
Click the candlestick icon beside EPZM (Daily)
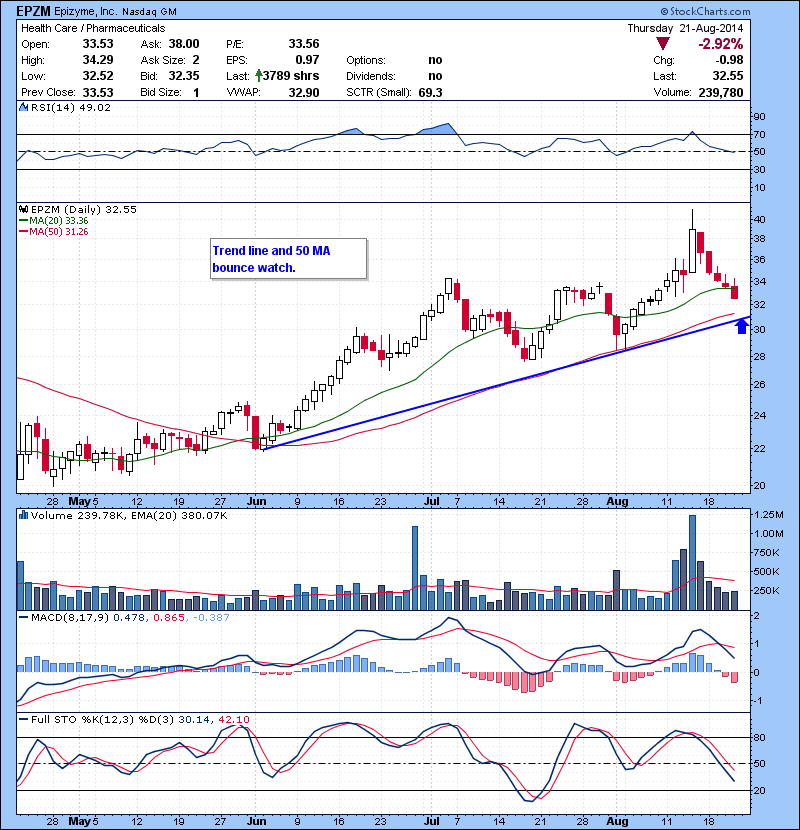[x=24, y=209]
